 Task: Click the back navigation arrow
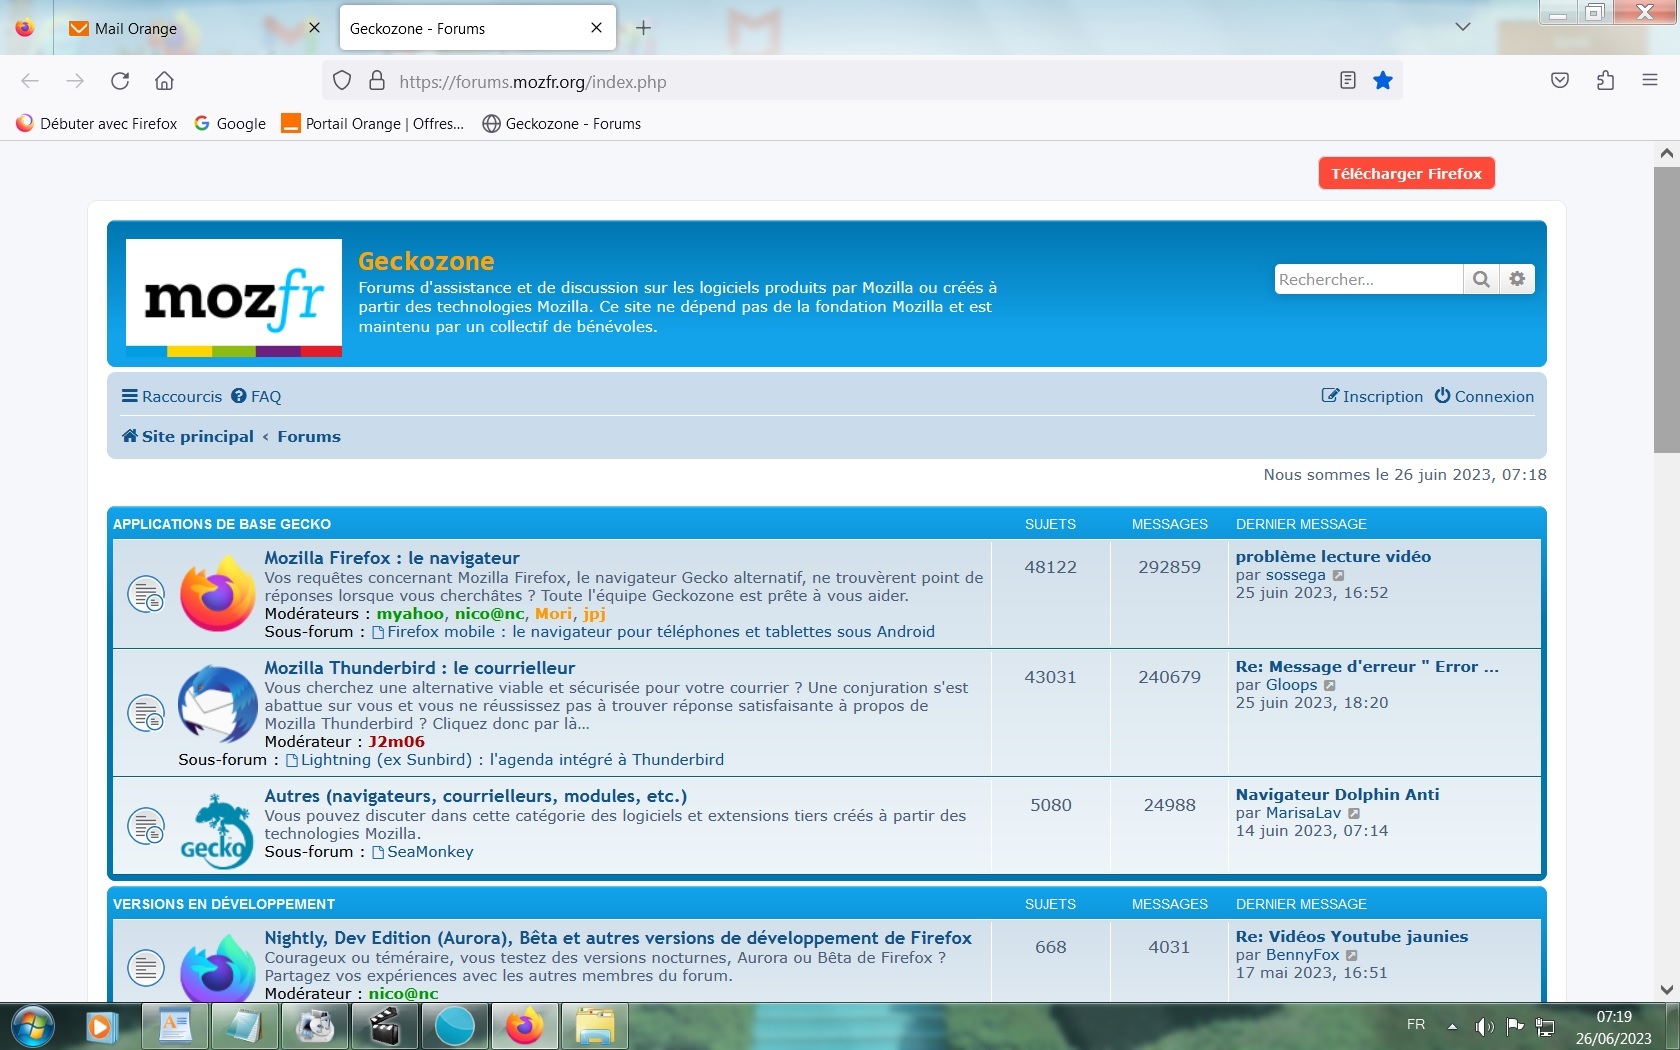click(30, 81)
